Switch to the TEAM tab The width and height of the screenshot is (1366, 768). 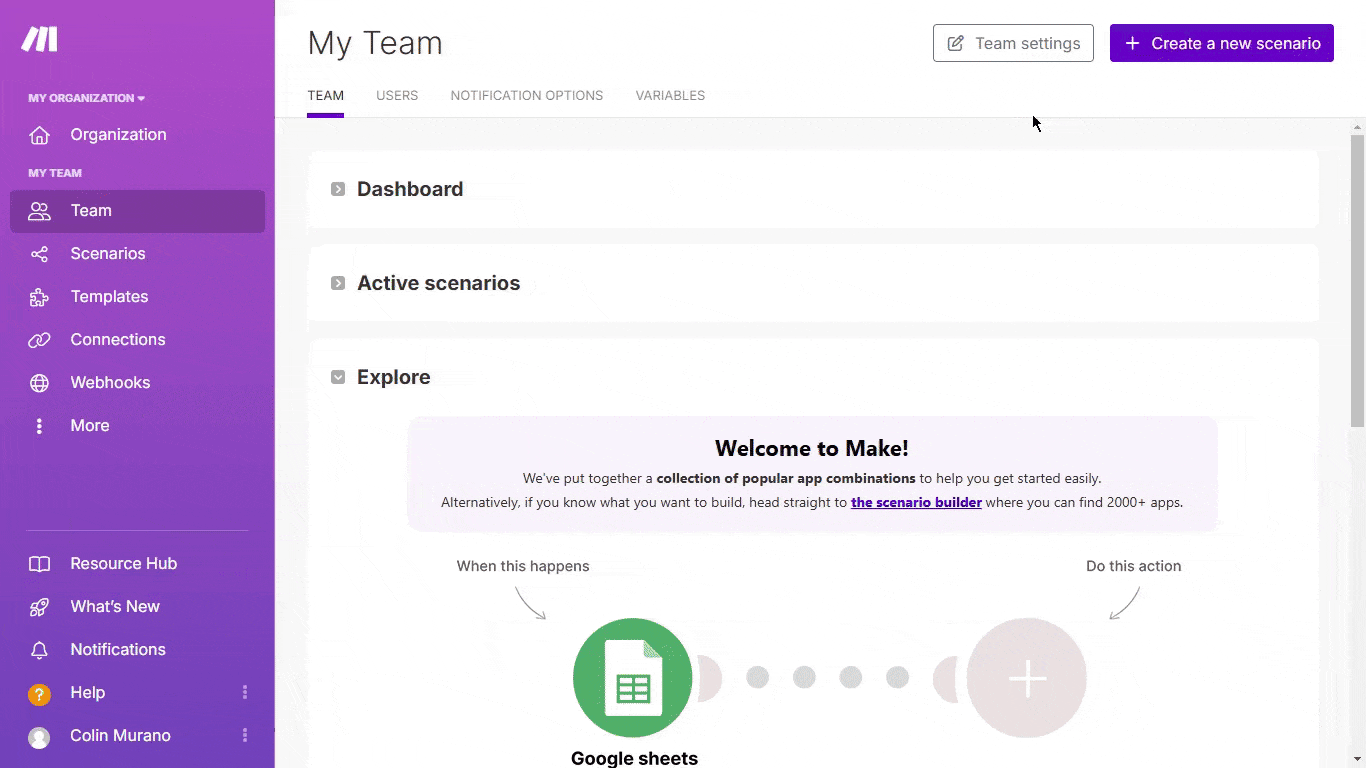coord(325,96)
